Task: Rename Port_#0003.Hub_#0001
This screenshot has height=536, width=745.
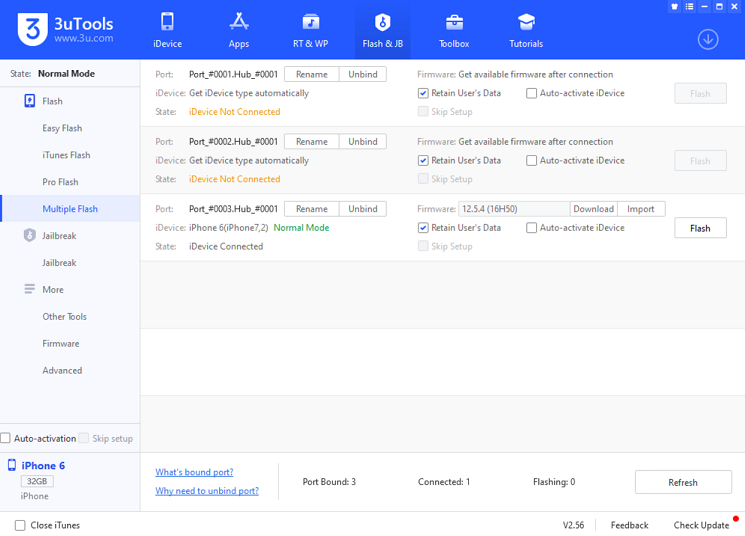Action: [x=312, y=209]
